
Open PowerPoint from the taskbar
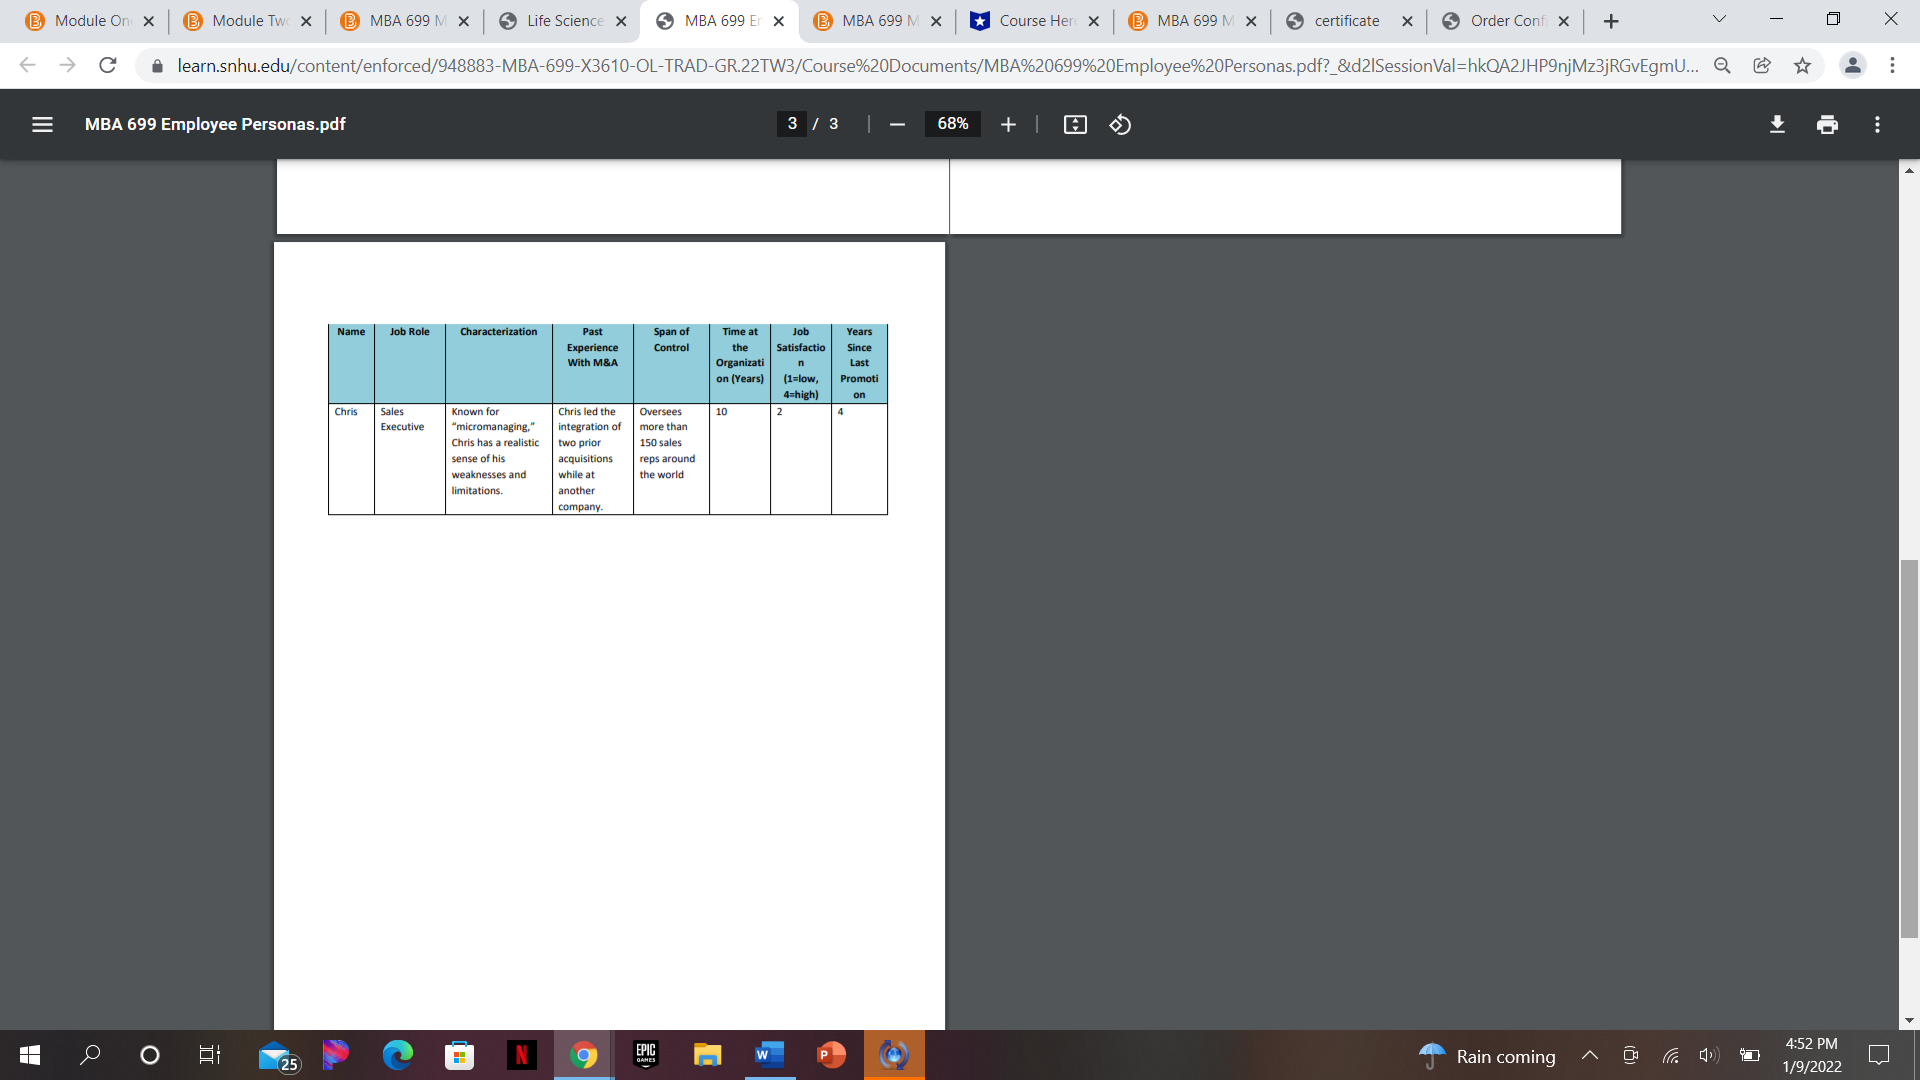point(831,1055)
